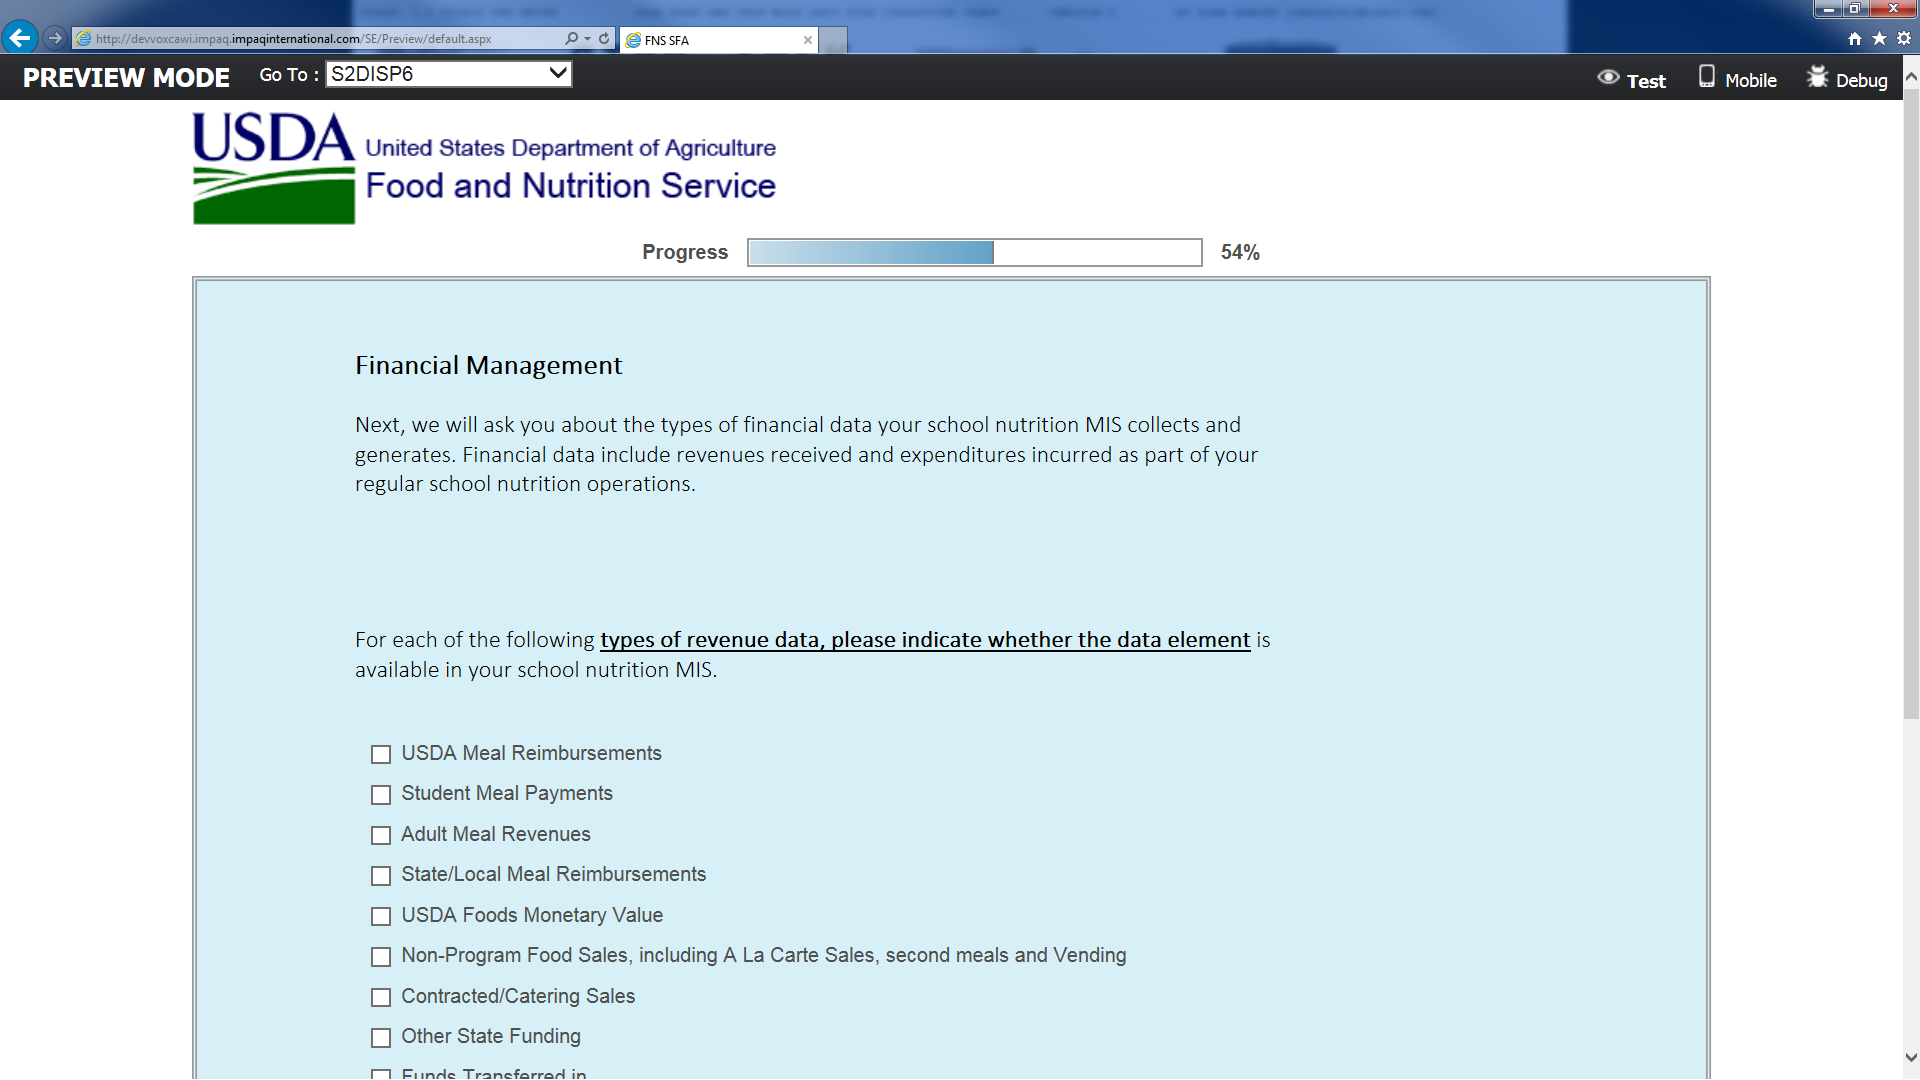Tick Contracted/Catering Sales checkbox
Screen dimensions: 1920x1080
[381, 997]
